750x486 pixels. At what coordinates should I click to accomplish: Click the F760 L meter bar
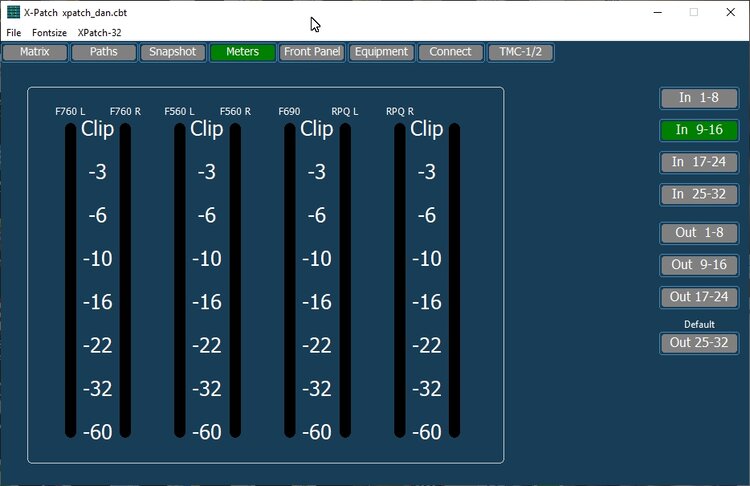click(x=70, y=280)
